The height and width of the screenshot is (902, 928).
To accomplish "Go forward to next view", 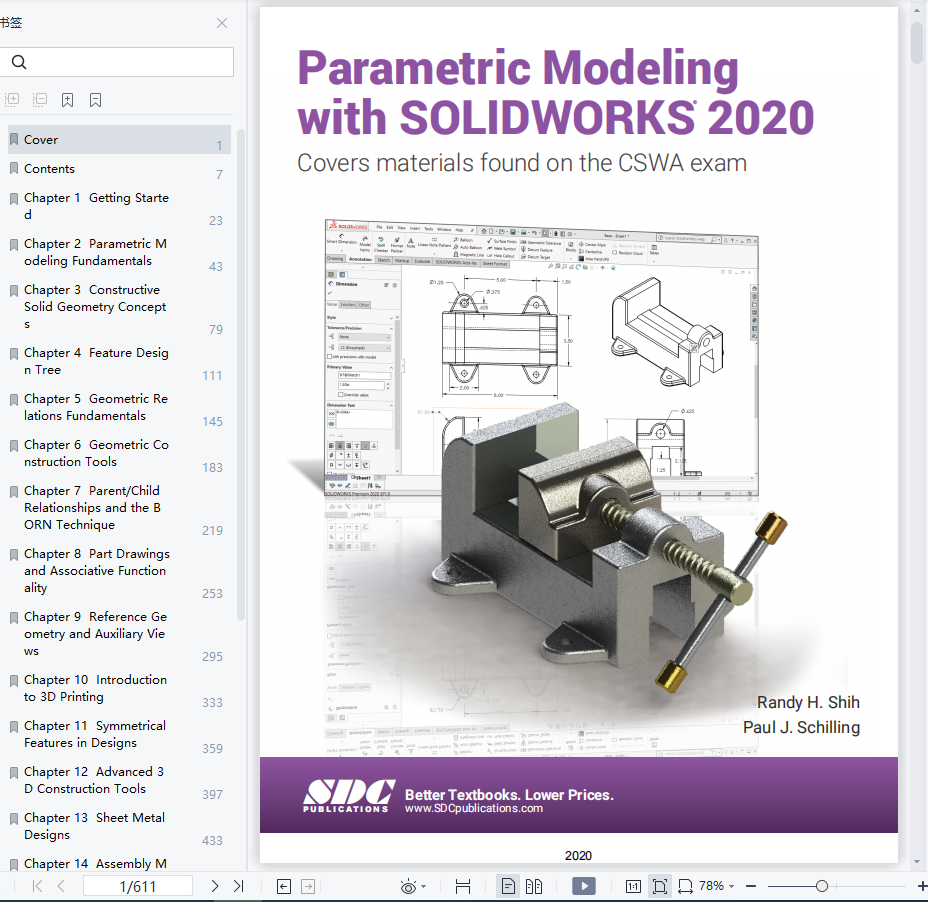I will [x=308, y=886].
